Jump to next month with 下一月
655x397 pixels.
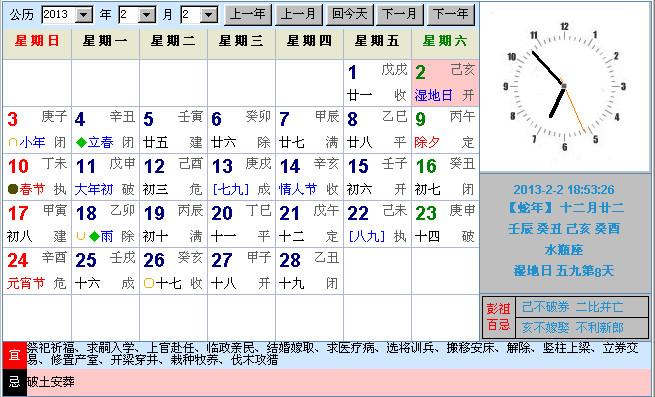coord(400,15)
